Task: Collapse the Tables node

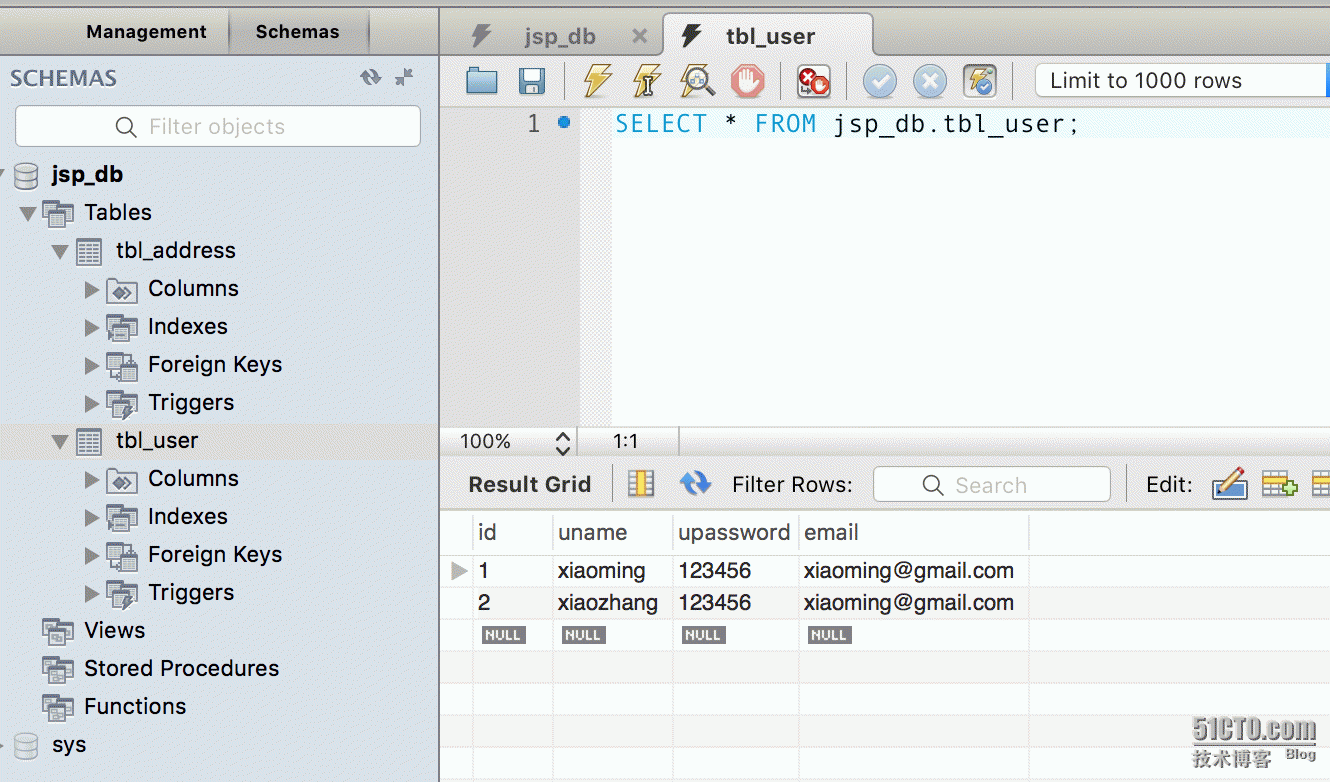Action: click(x=27, y=213)
